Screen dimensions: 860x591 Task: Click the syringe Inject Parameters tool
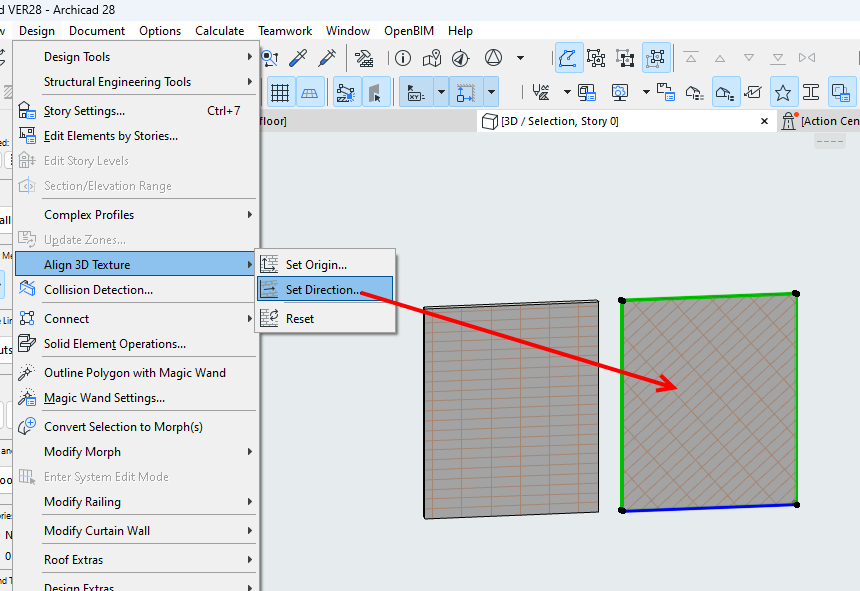(327, 58)
